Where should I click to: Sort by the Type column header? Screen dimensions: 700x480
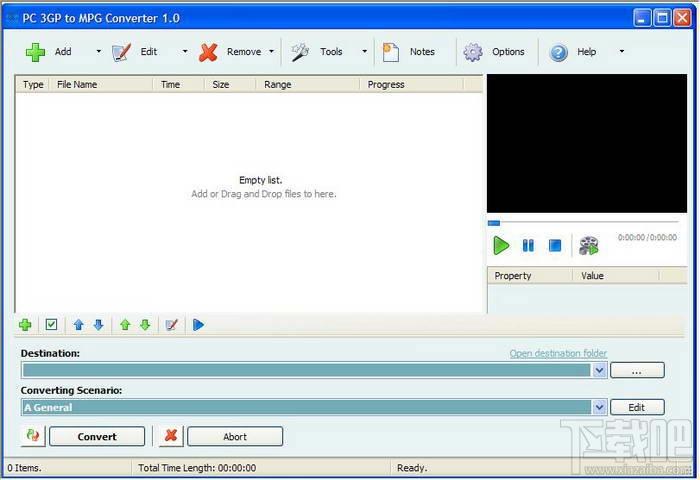click(33, 84)
